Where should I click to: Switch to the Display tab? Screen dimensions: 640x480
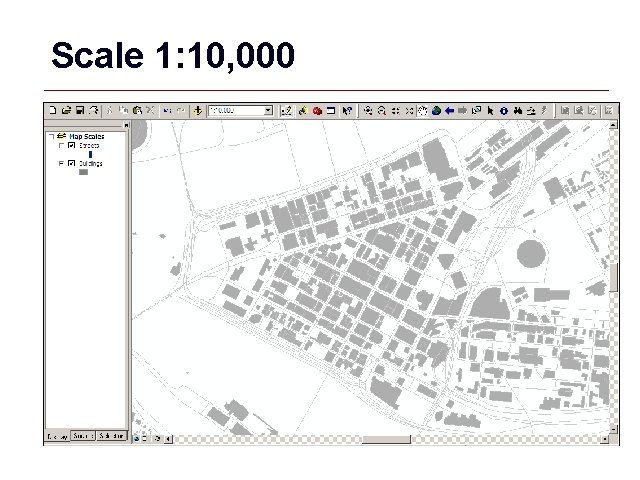pos(58,436)
